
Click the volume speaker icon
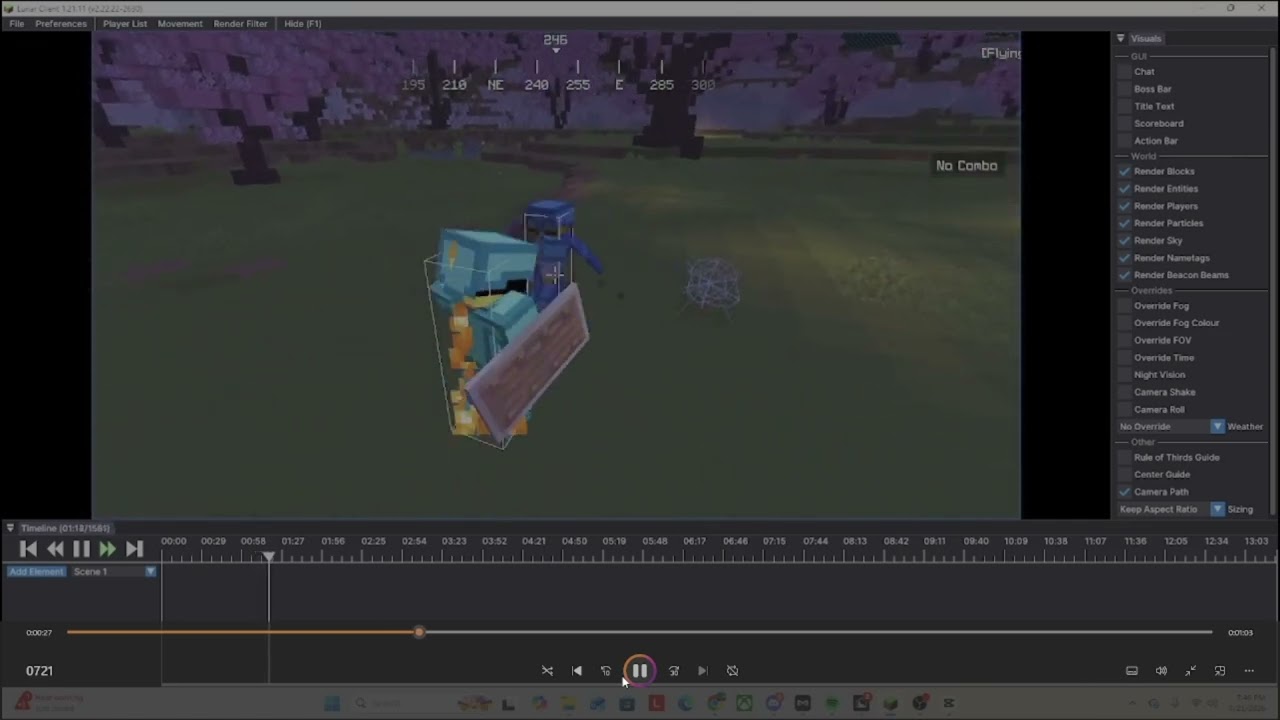coord(1161,671)
